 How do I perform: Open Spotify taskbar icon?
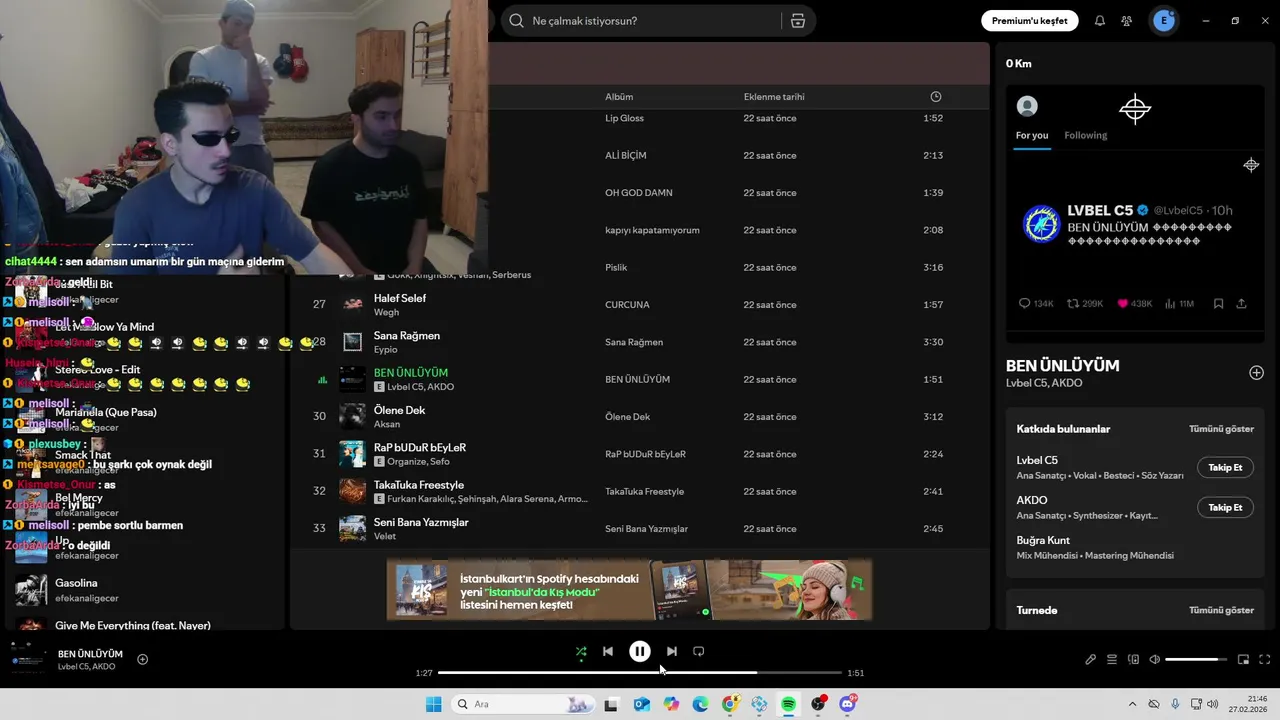coord(789,704)
